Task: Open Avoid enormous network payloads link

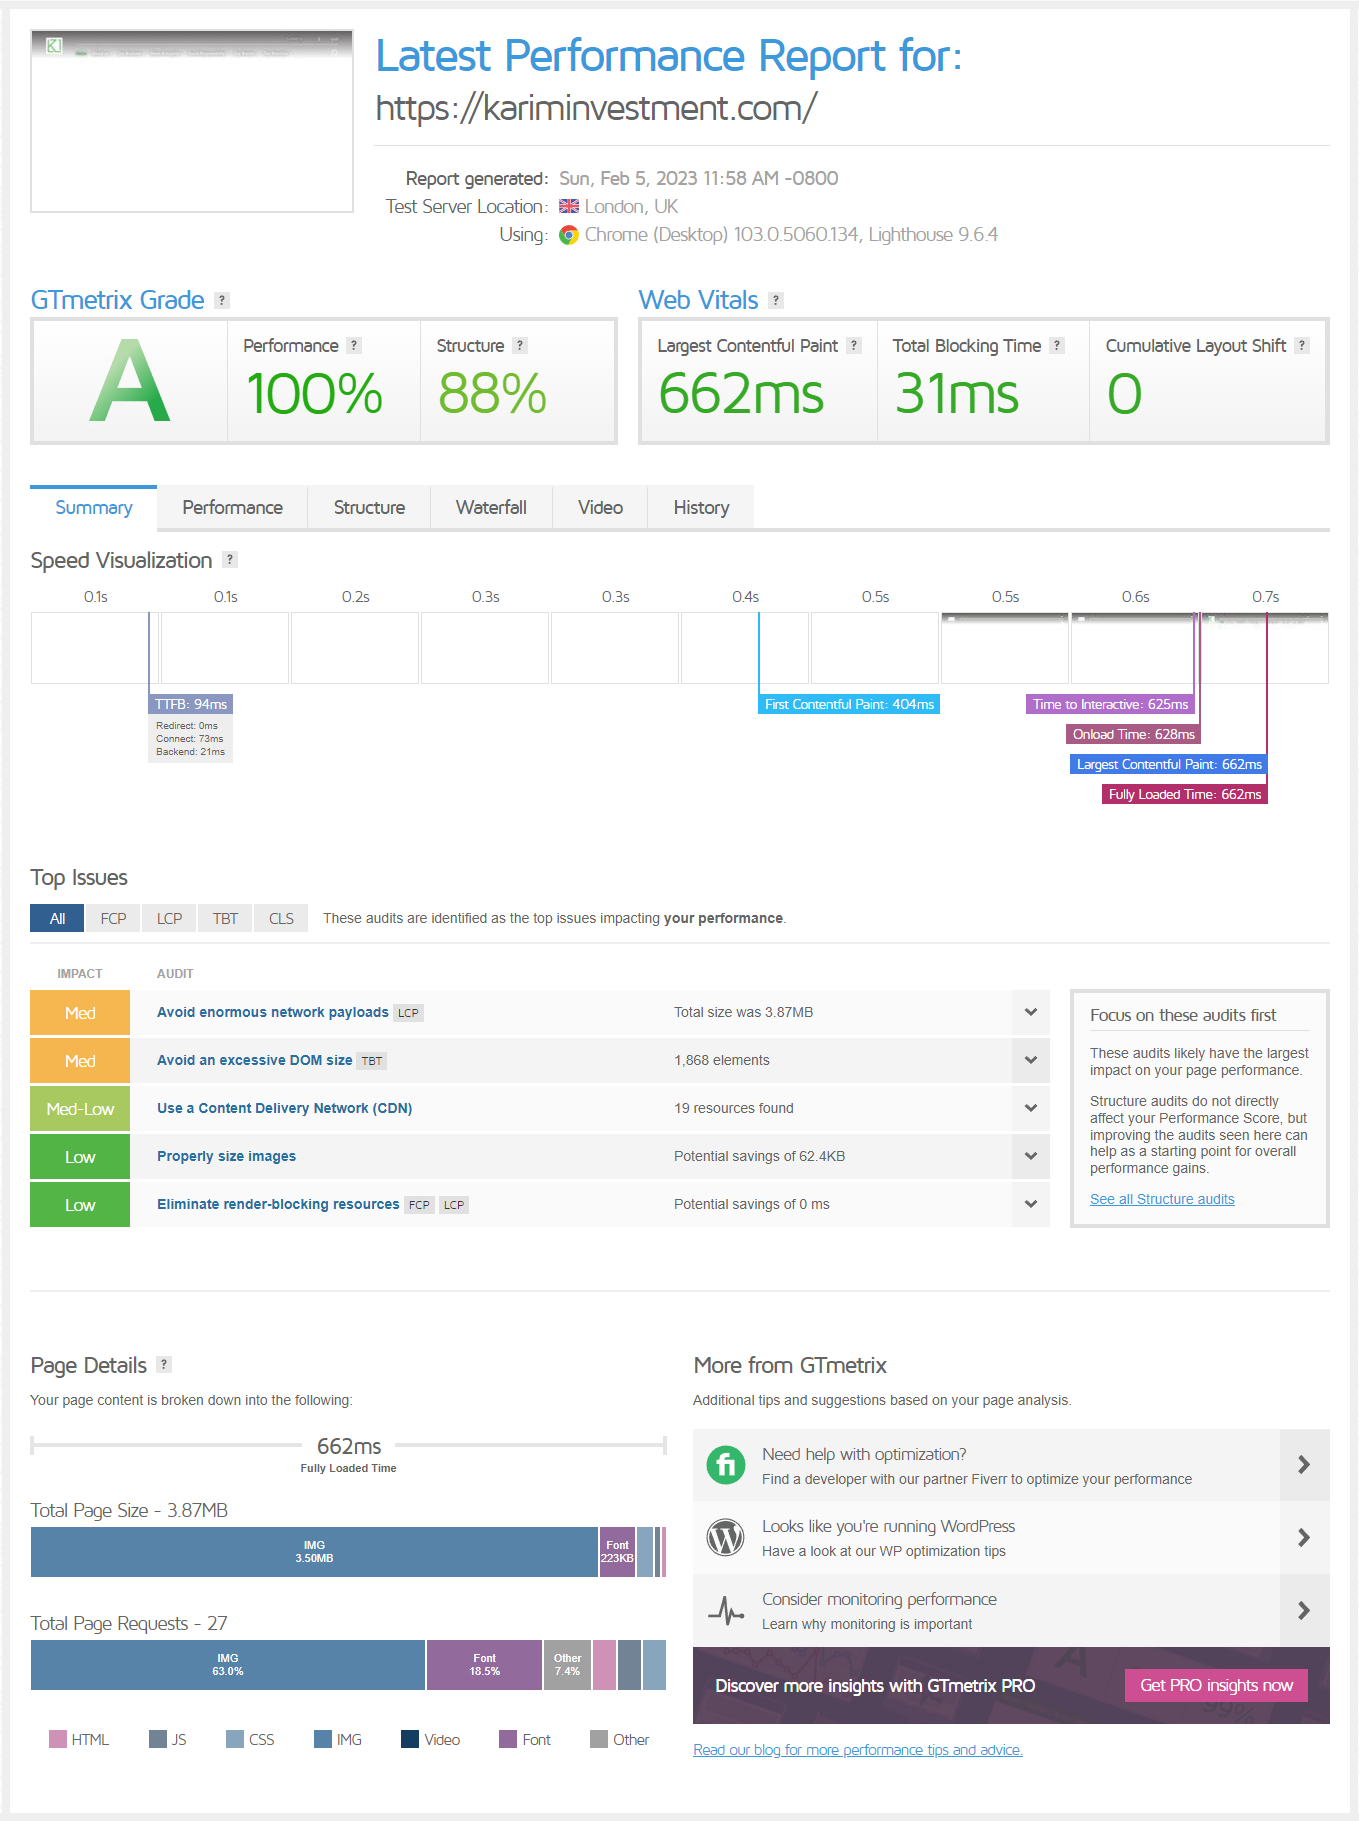Action: [x=273, y=1012]
